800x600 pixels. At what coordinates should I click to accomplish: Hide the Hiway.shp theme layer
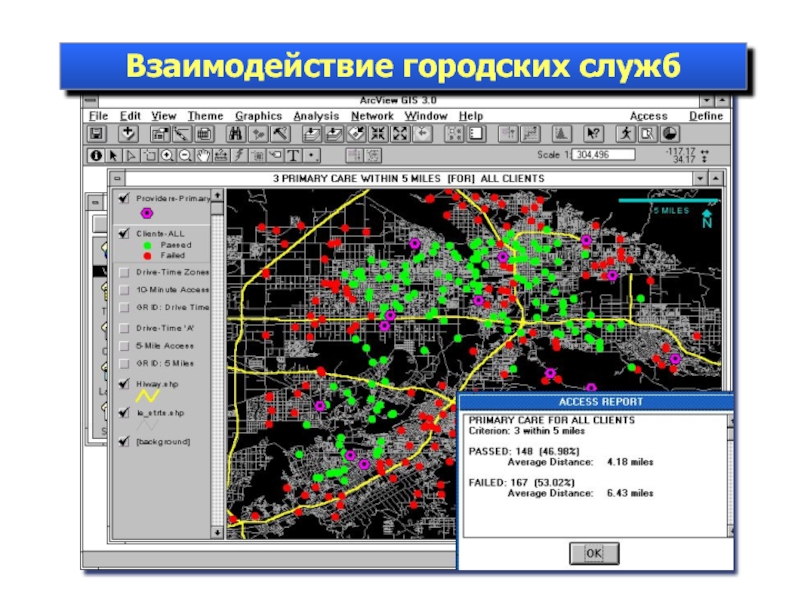pos(123,383)
